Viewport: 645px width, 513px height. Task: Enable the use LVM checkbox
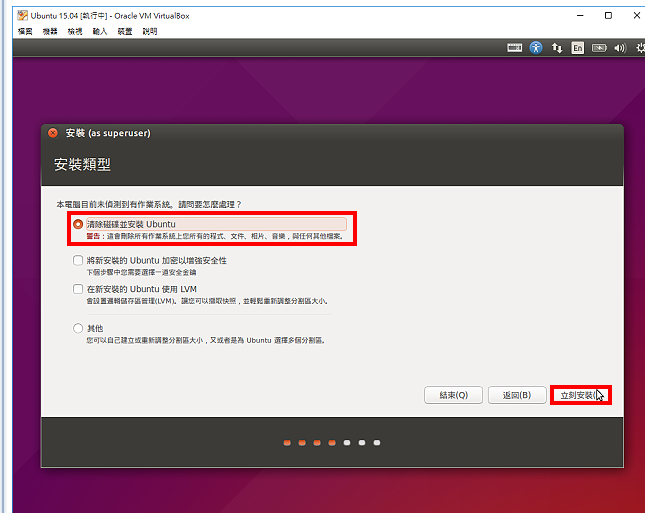pyautogui.click(x=78, y=289)
